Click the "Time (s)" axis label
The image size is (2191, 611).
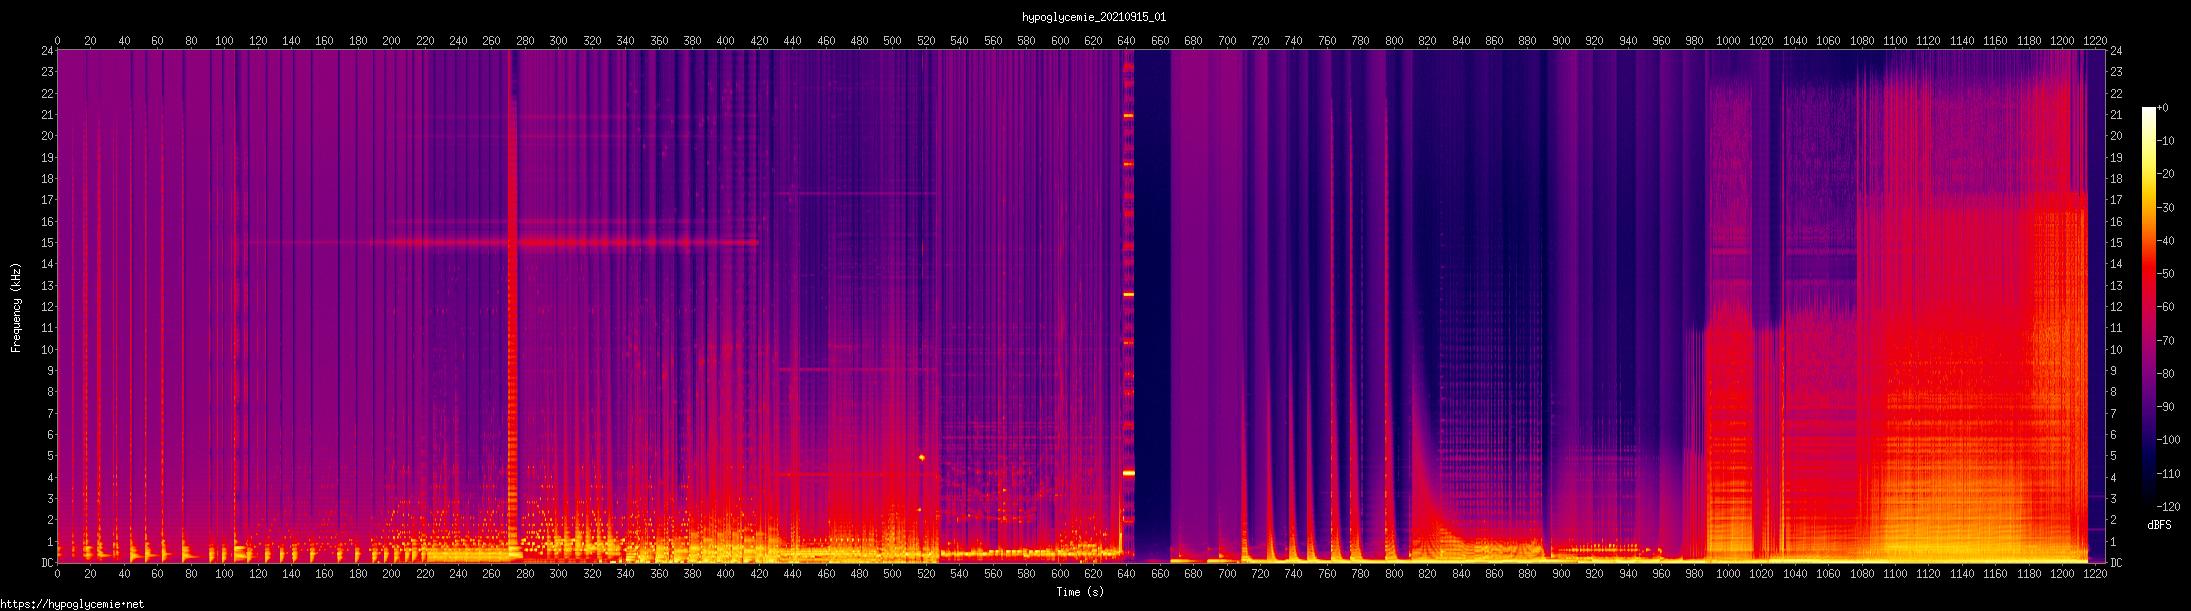click(x=1080, y=592)
